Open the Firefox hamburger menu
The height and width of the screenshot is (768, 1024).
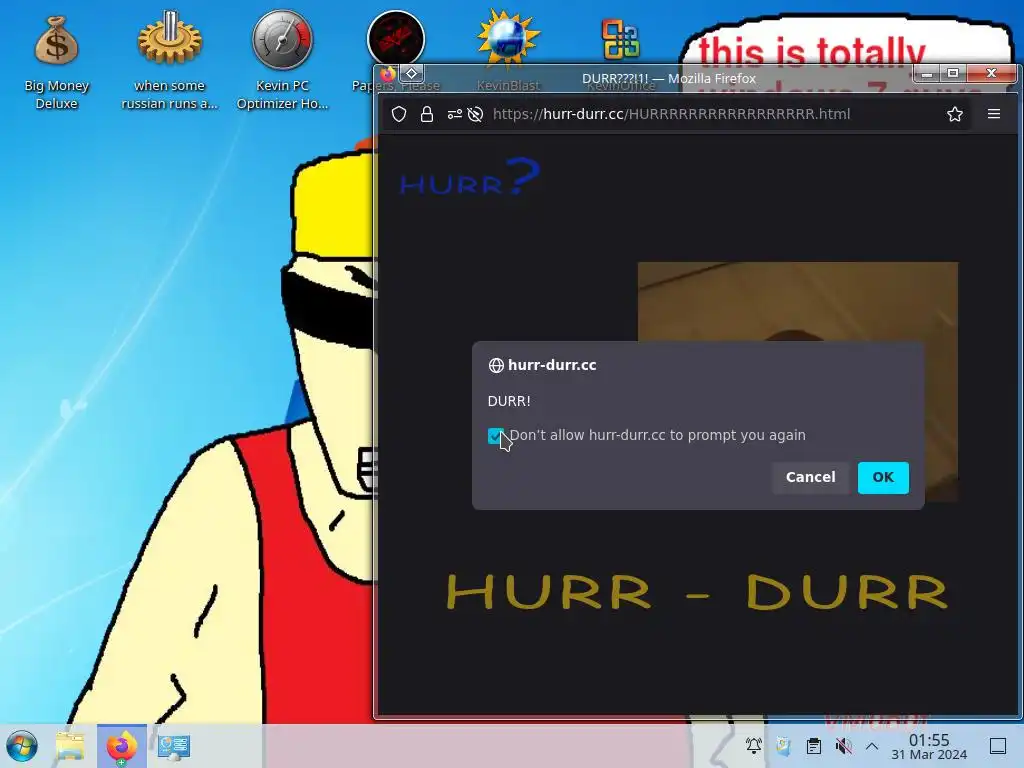[994, 114]
